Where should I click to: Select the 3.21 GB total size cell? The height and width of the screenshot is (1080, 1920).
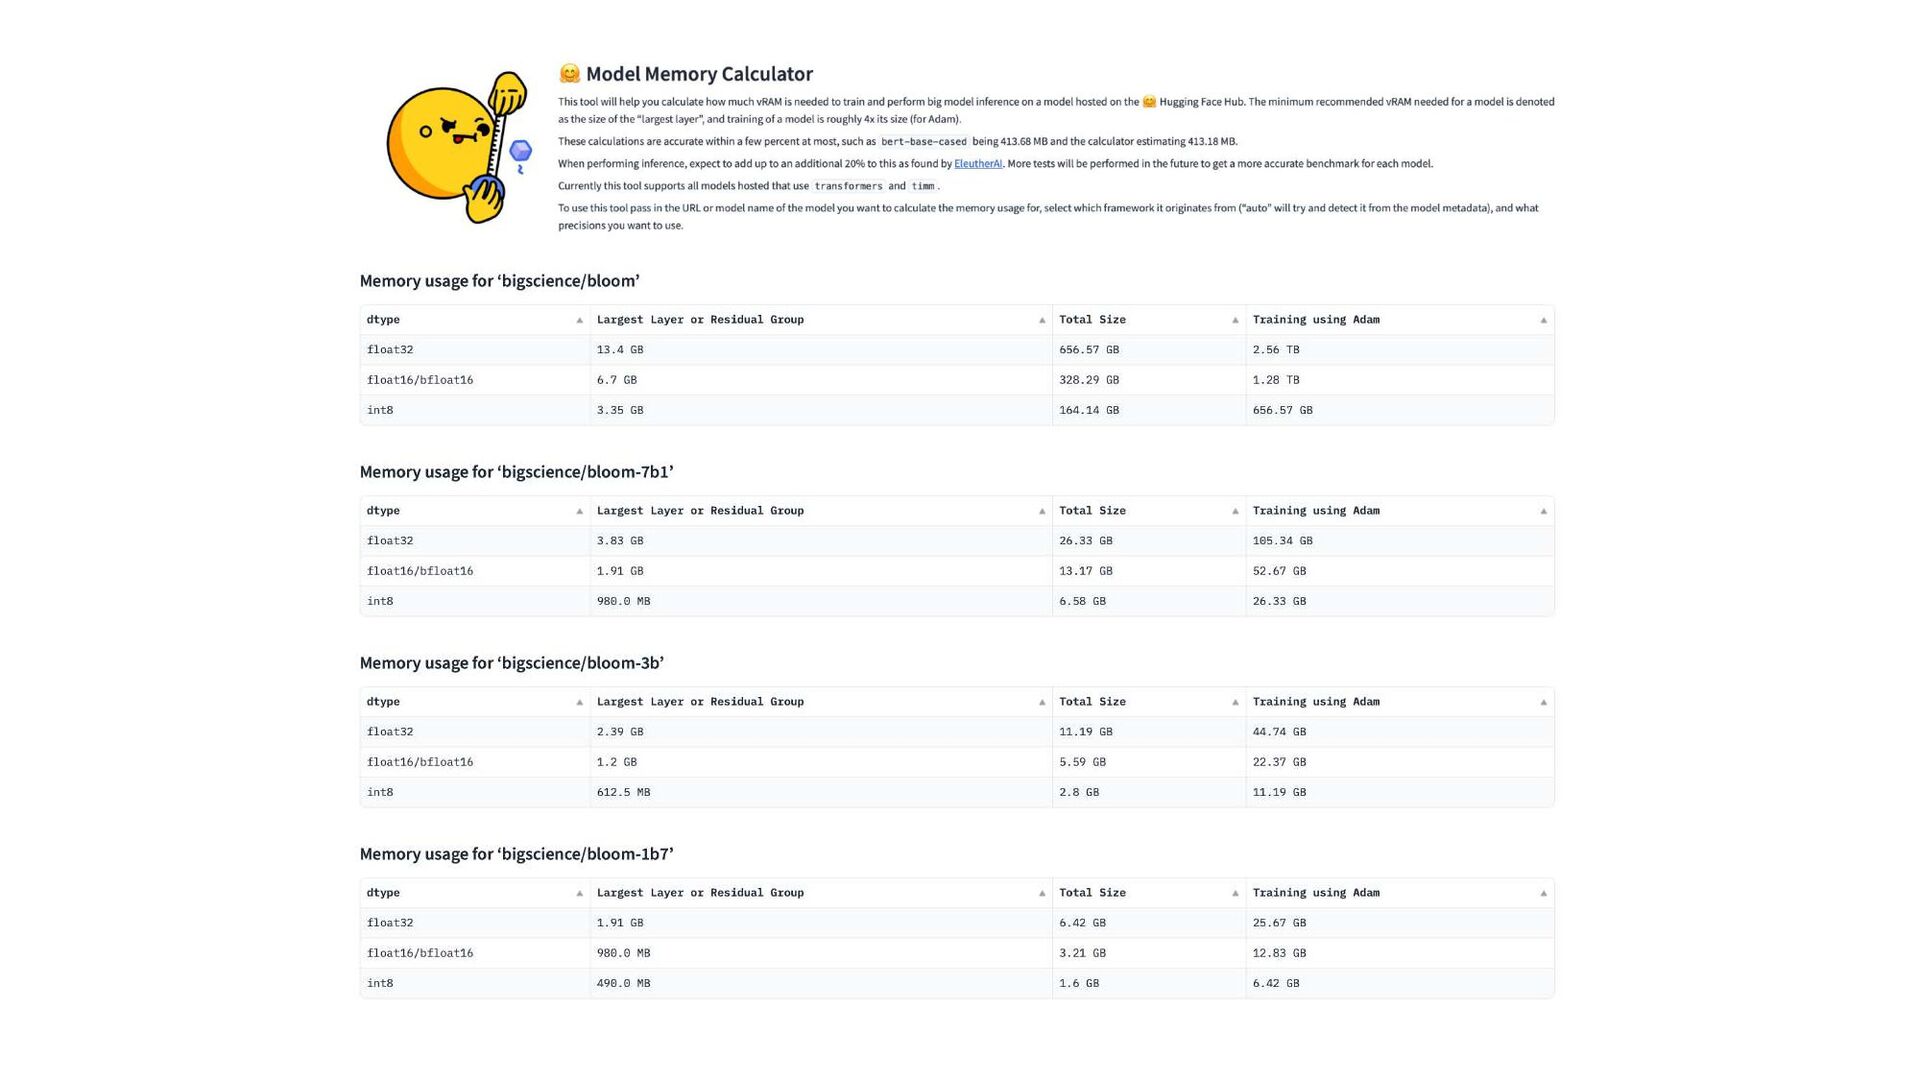click(x=1149, y=953)
